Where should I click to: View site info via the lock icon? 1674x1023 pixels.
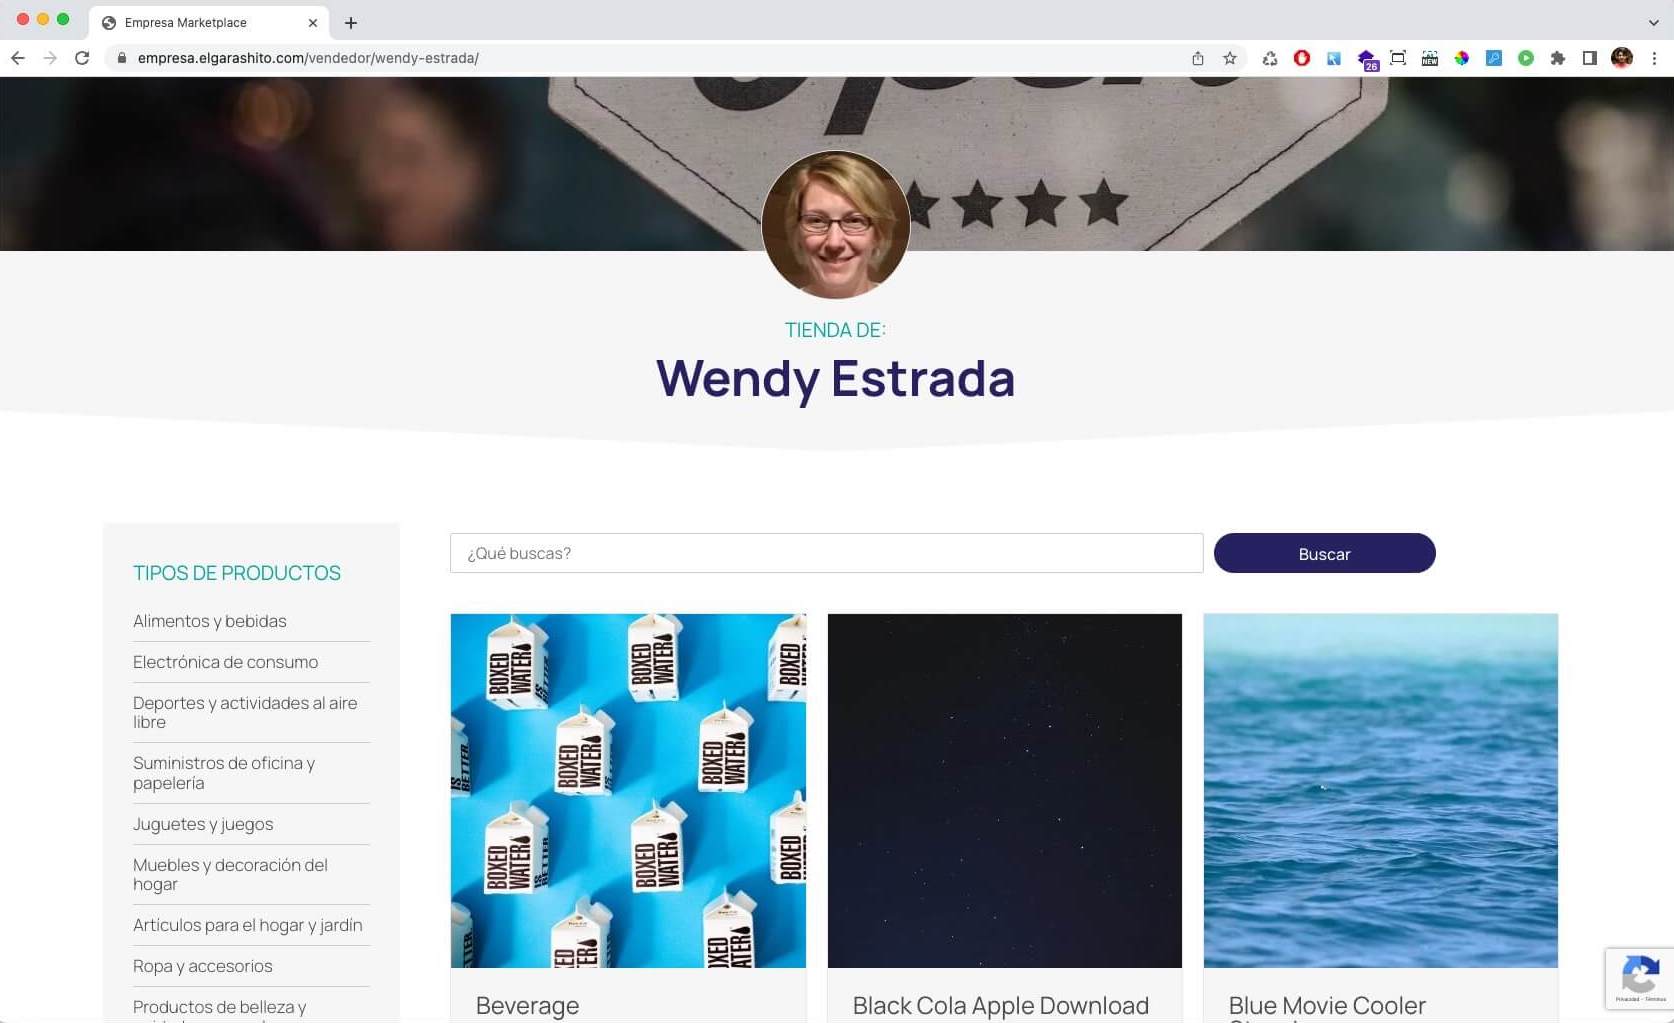[x=122, y=58]
